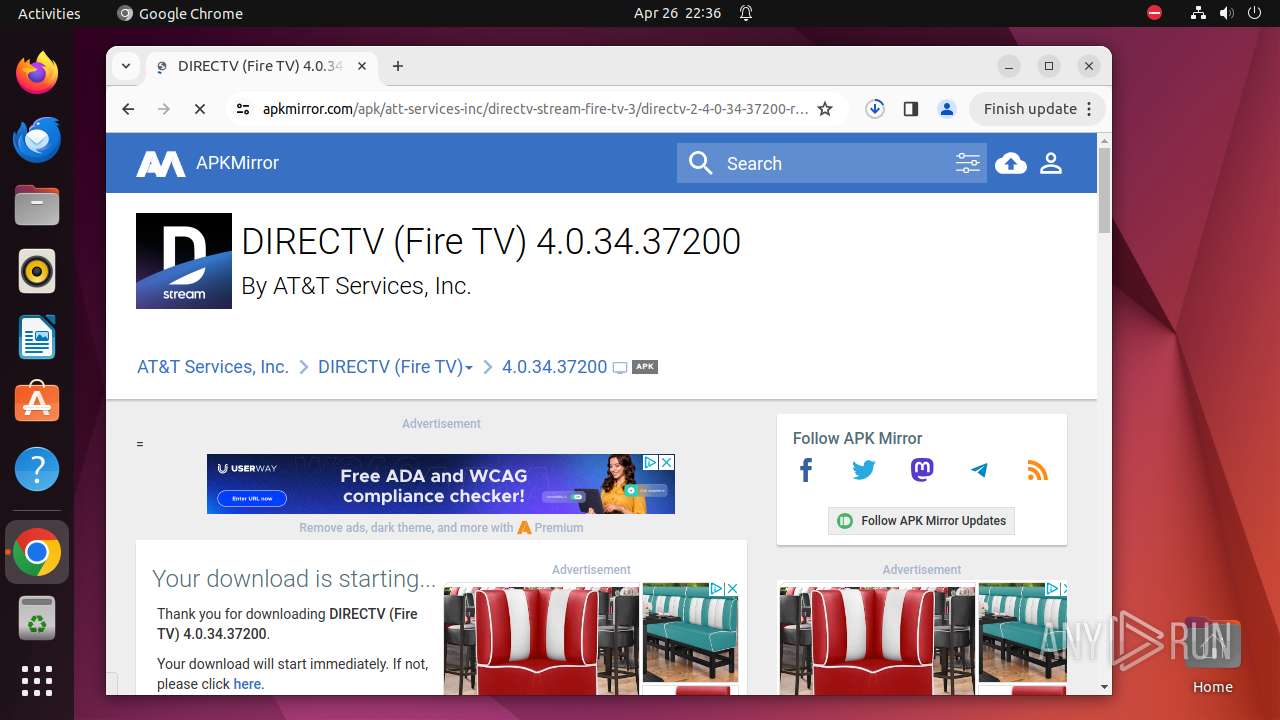
Task: Go forward in Chrome history
Action: (x=164, y=109)
